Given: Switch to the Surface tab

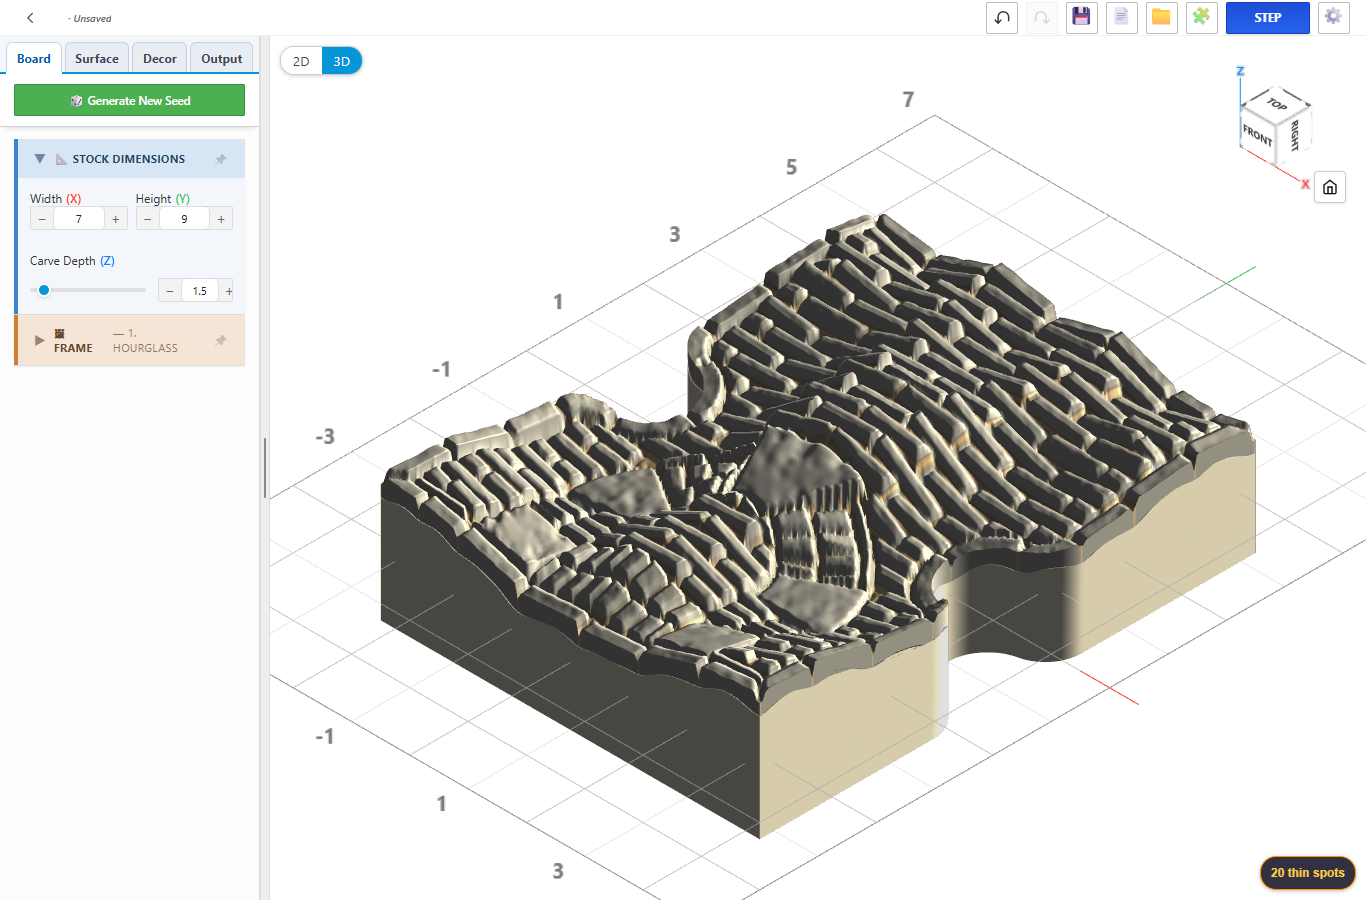Looking at the screenshot, I should pyautogui.click(x=97, y=58).
